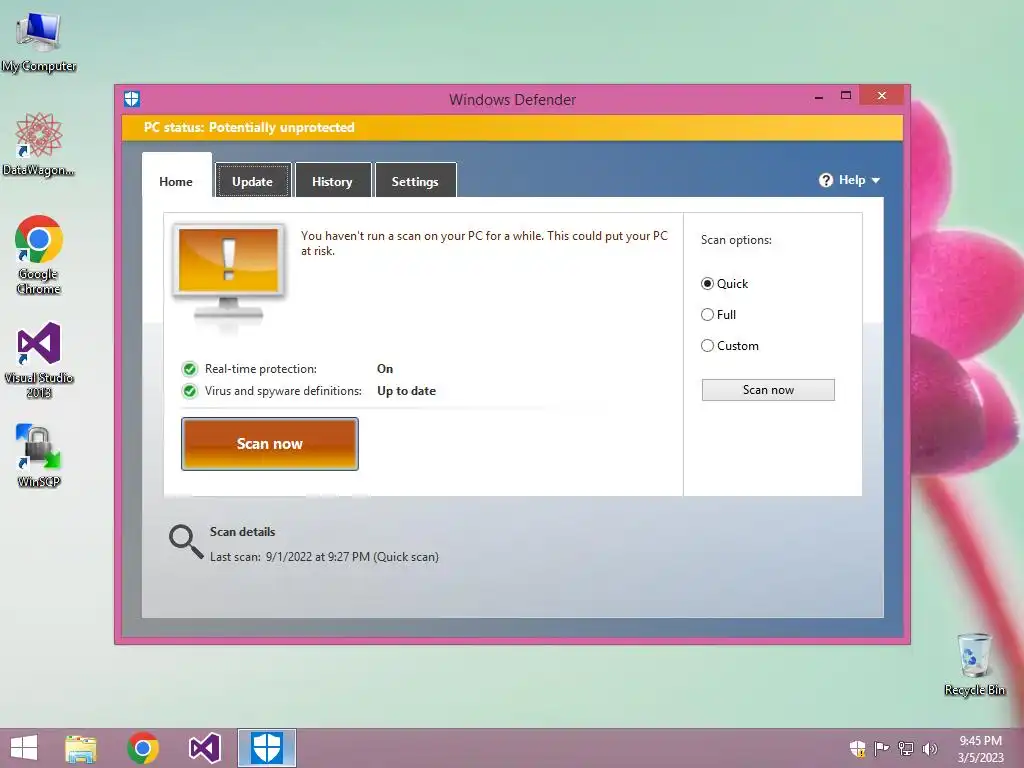The width and height of the screenshot is (1024, 768).
Task: Switch to the Home tab
Action: coord(176,182)
